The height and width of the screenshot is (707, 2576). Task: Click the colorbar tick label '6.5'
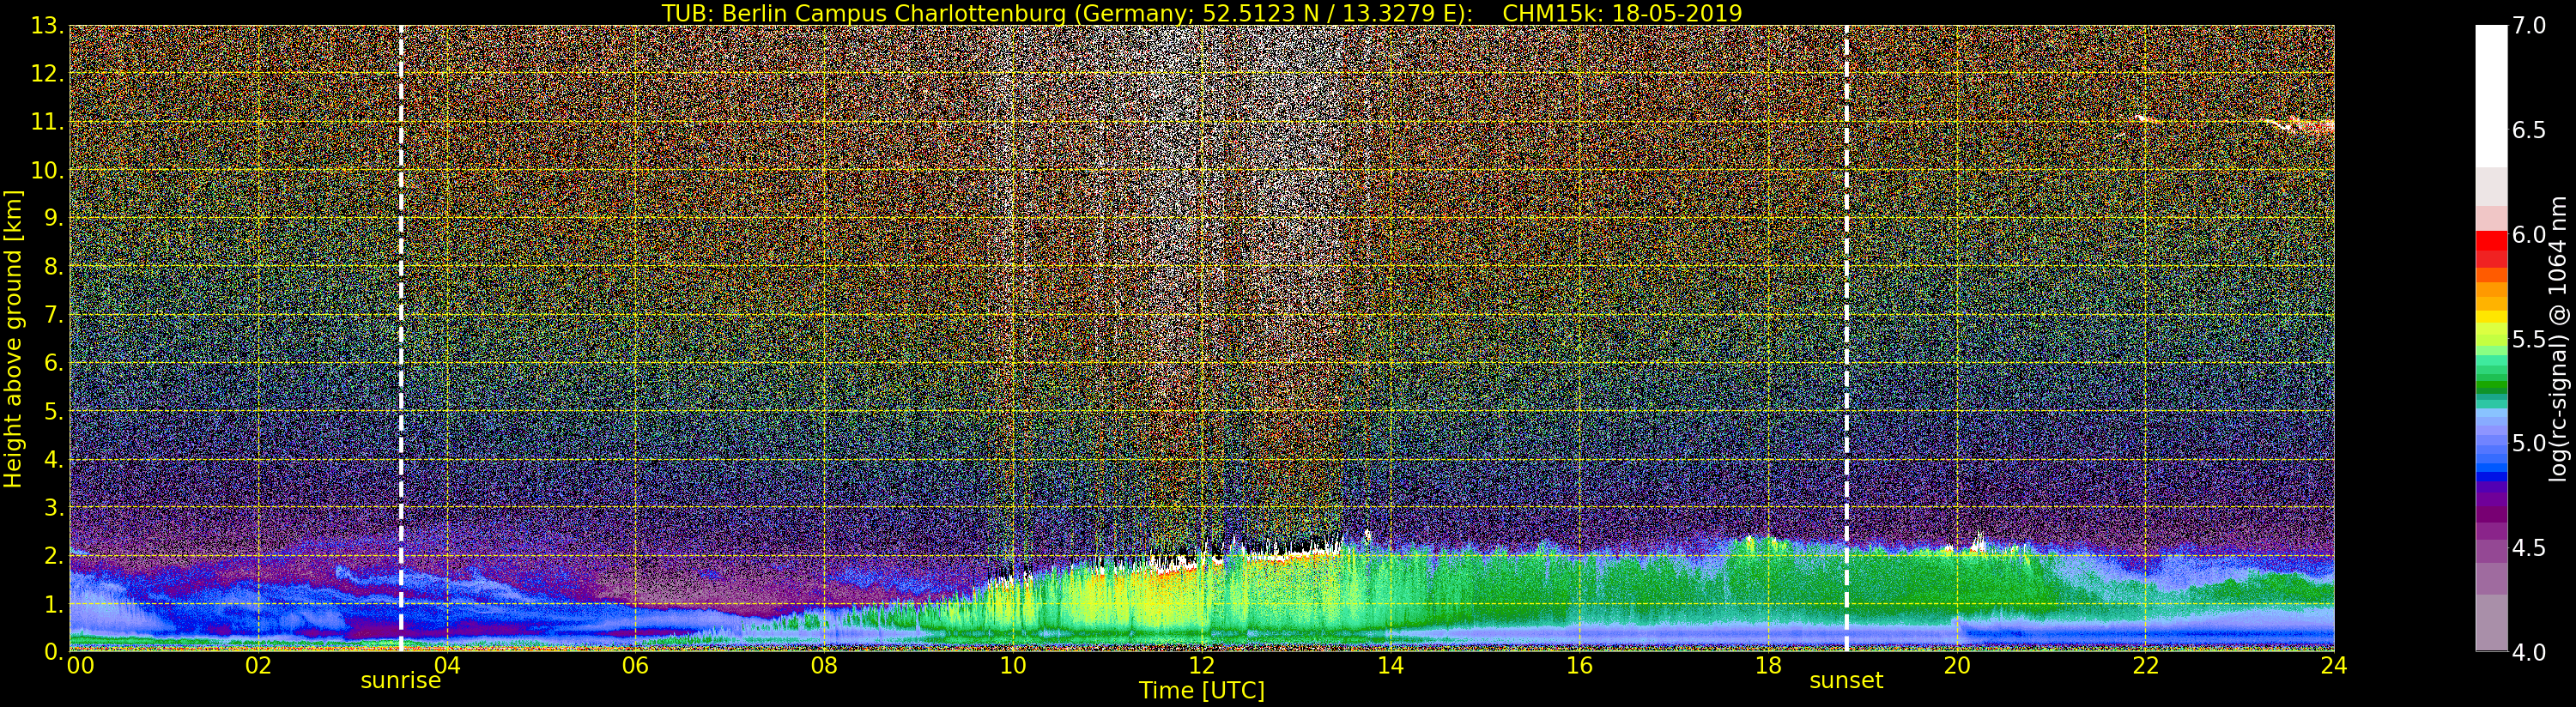click(2529, 130)
